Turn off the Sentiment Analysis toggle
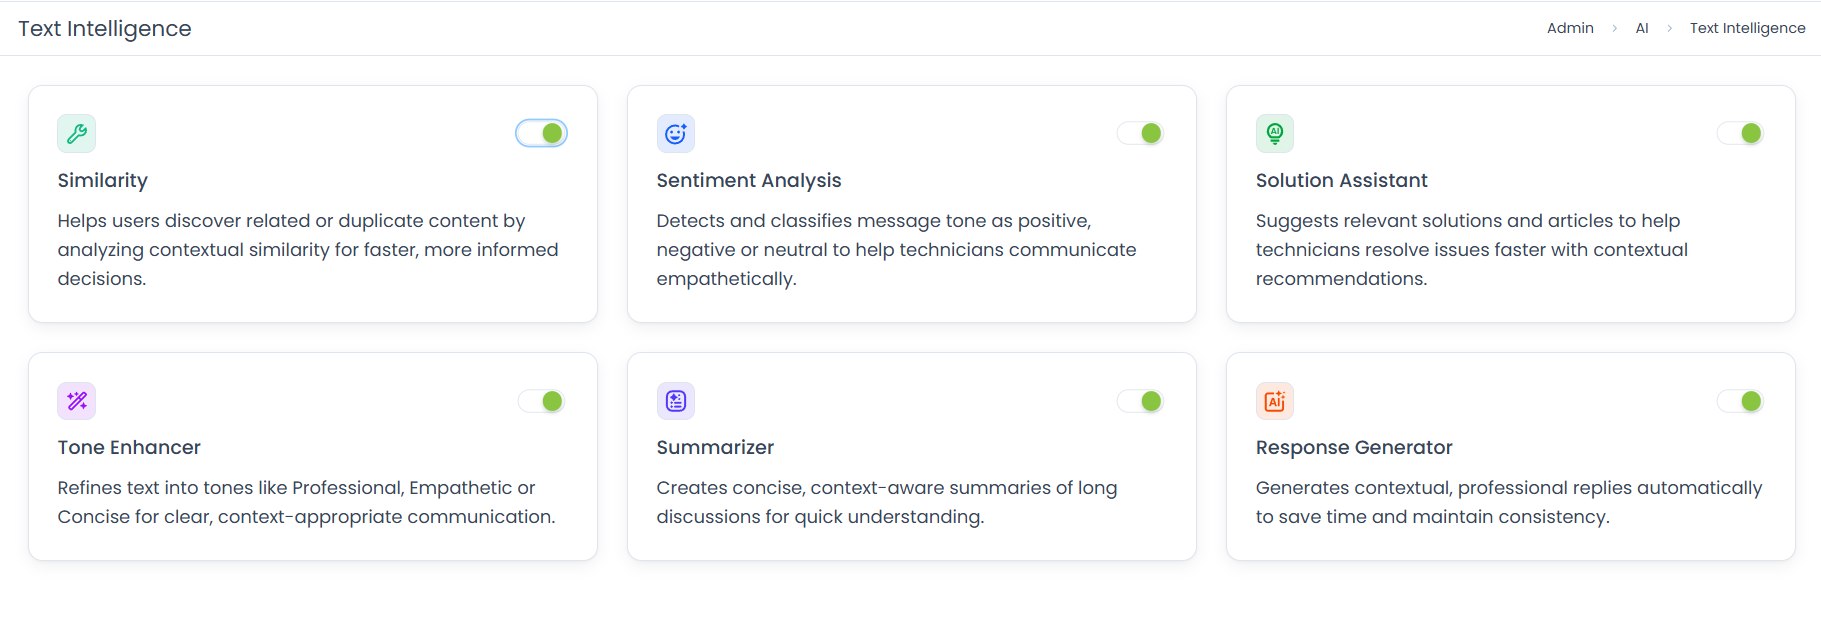The width and height of the screenshot is (1821, 643). (1141, 133)
